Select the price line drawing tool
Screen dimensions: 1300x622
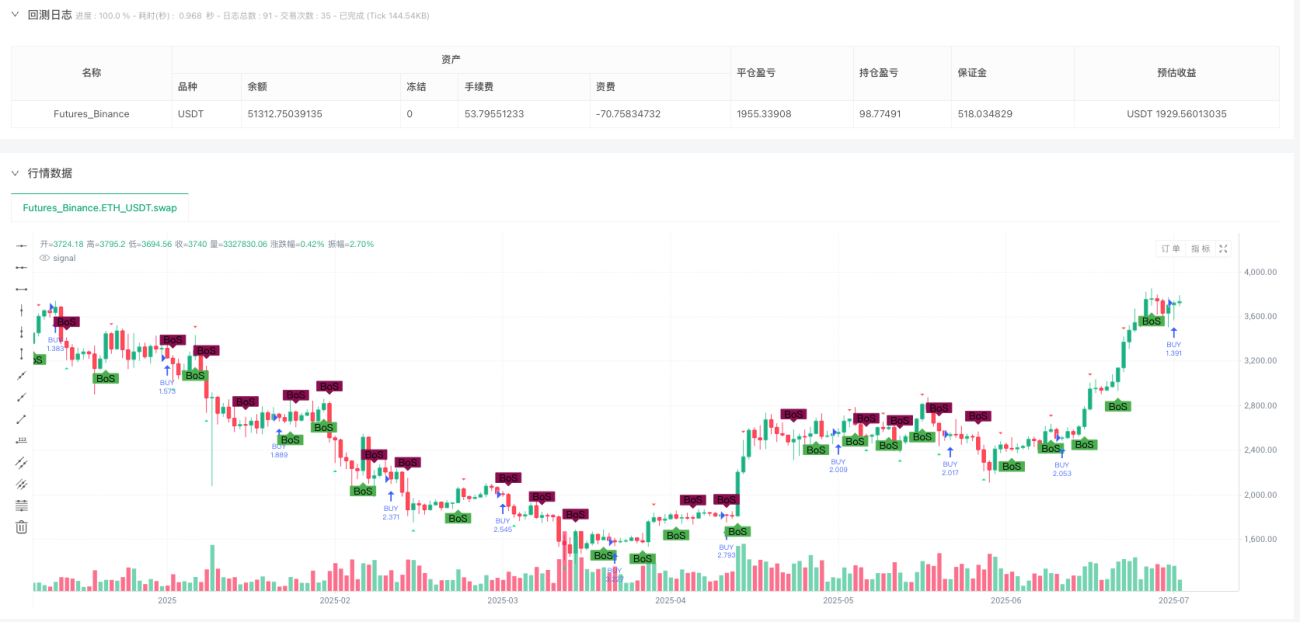point(21,440)
